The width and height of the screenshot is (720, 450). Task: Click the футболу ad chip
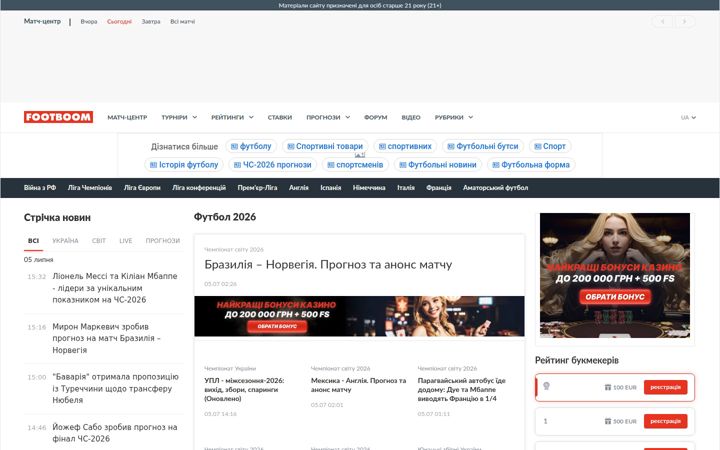251,146
